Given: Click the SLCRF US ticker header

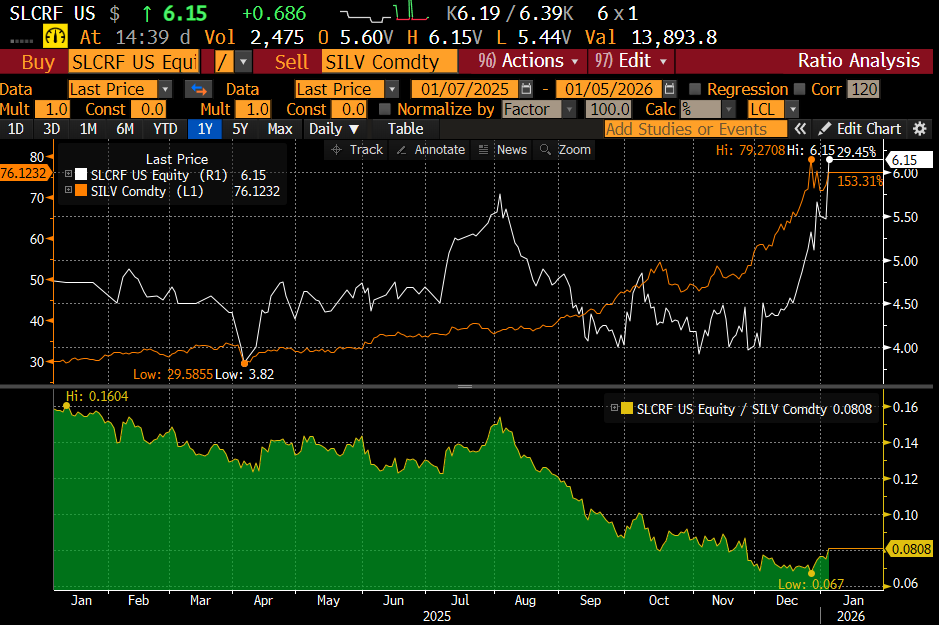Looking at the screenshot, I should tap(52, 13).
